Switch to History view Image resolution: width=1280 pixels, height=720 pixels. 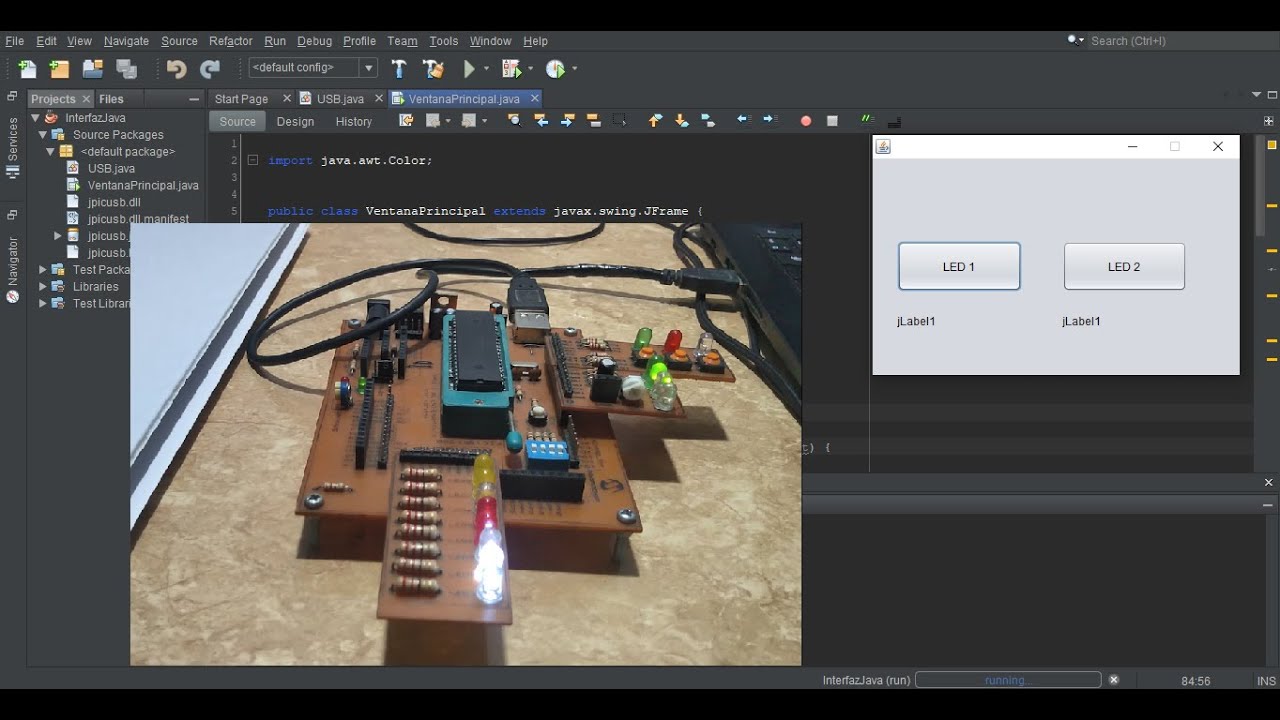pyautogui.click(x=354, y=121)
